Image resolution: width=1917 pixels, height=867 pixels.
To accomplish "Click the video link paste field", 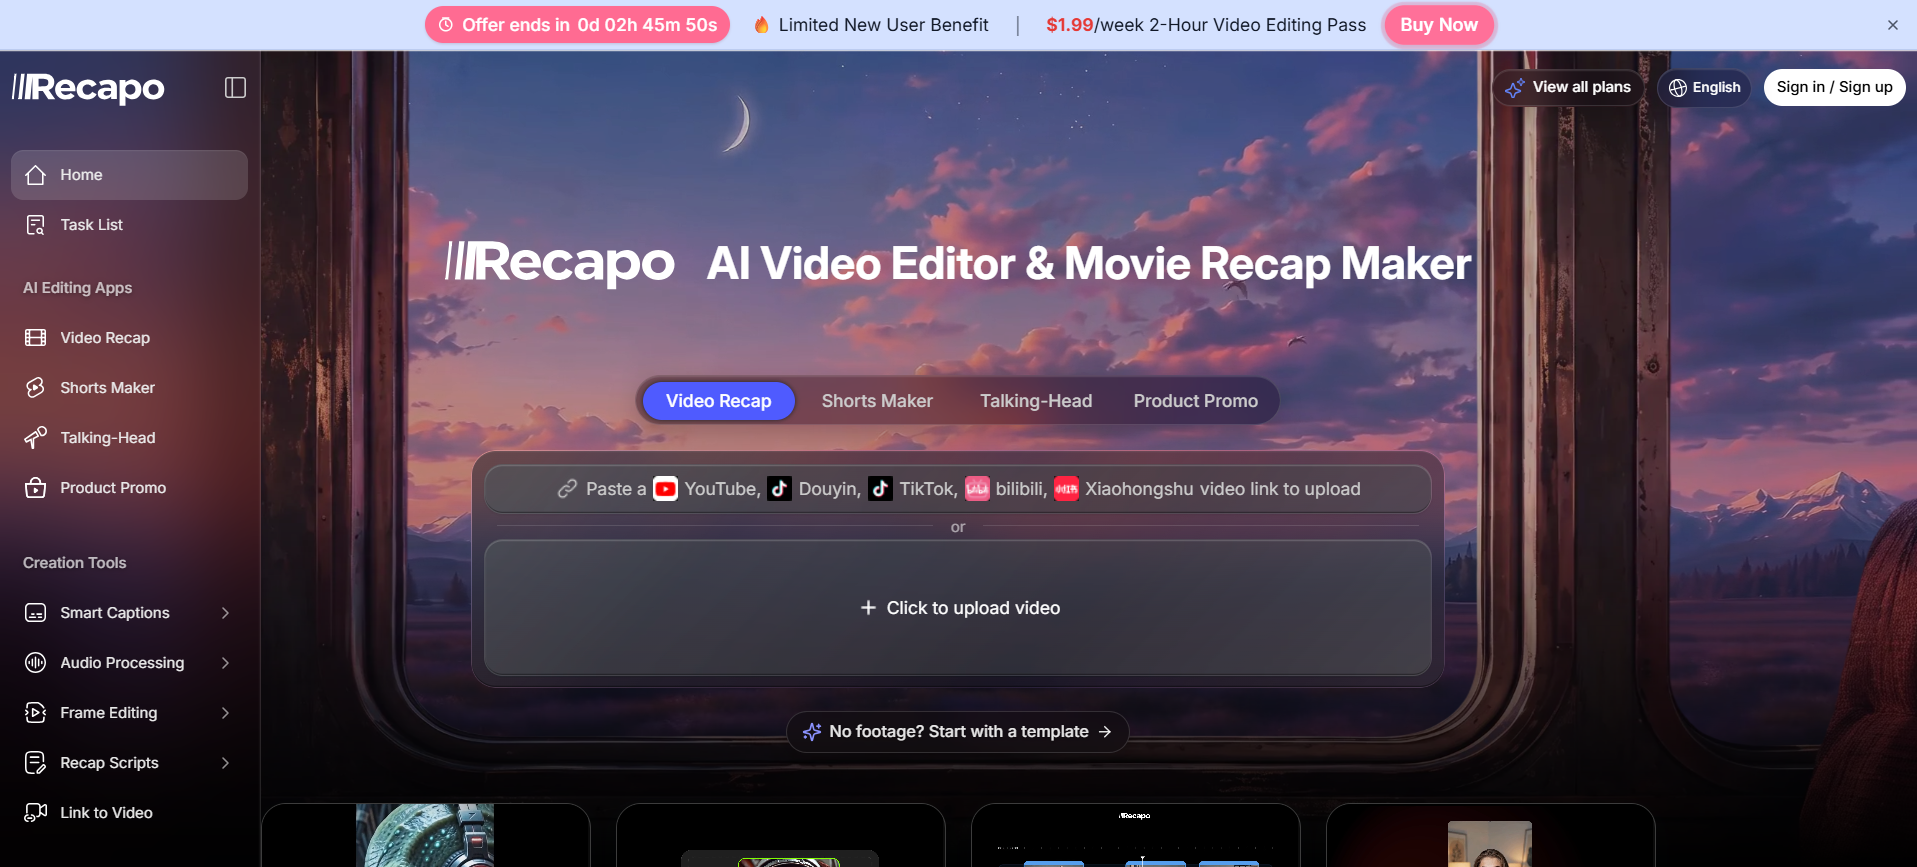I will coord(958,489).
